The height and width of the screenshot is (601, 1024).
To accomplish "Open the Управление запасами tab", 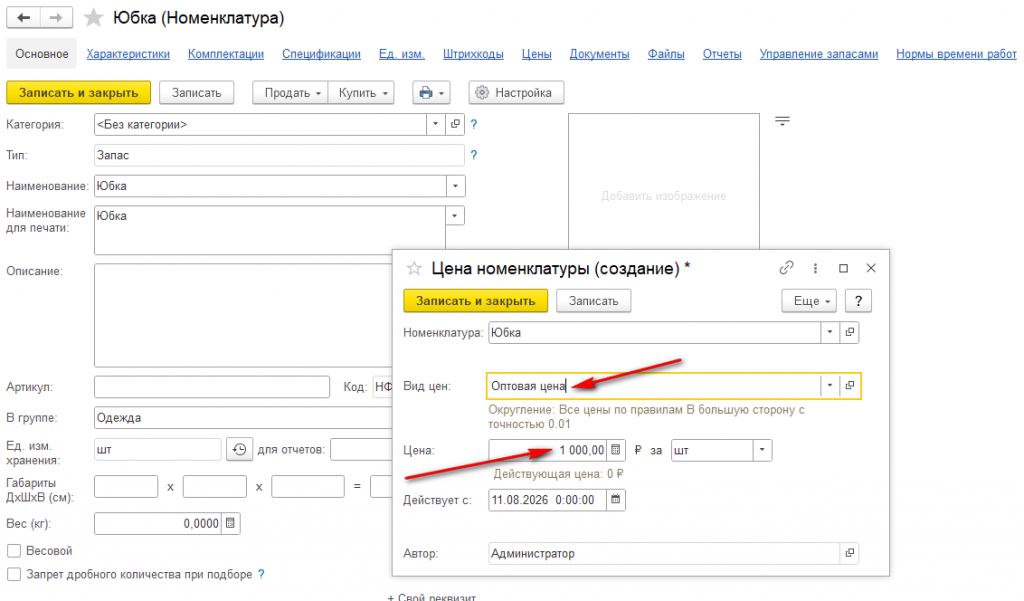I will (819, 54).
